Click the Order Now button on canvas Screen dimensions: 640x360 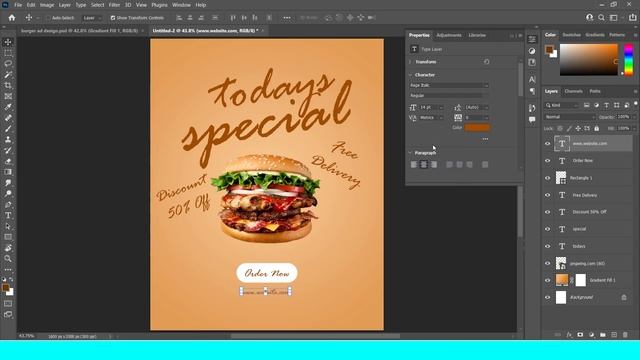coord(267,273)
